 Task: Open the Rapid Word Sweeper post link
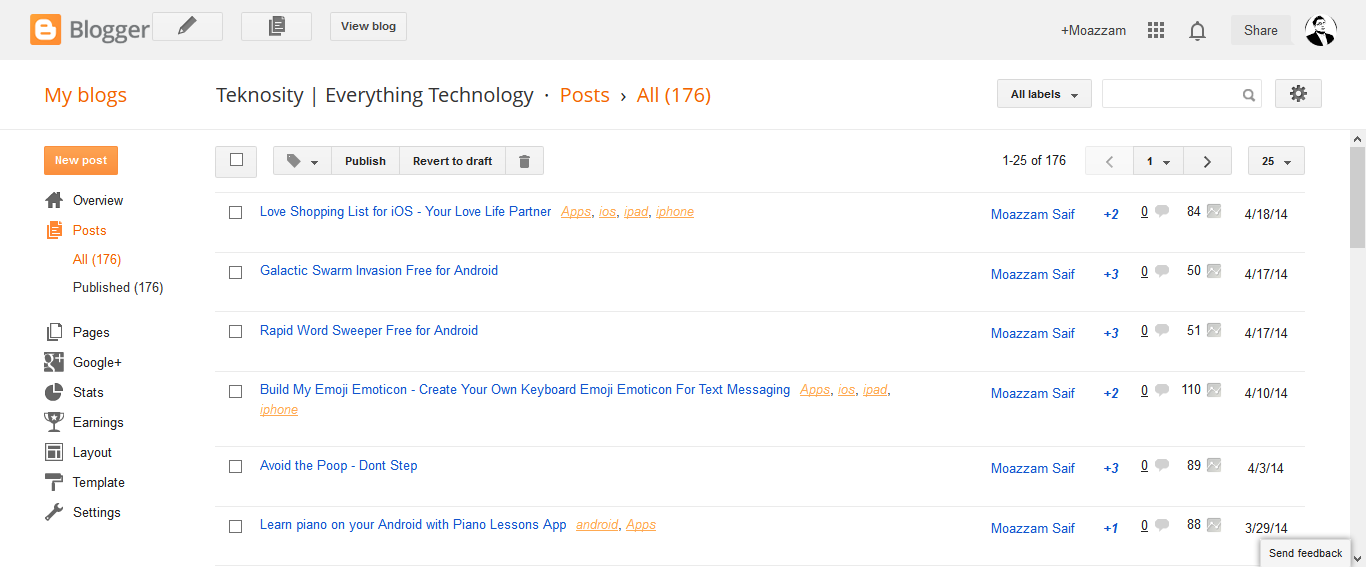[x=369, y=331]
